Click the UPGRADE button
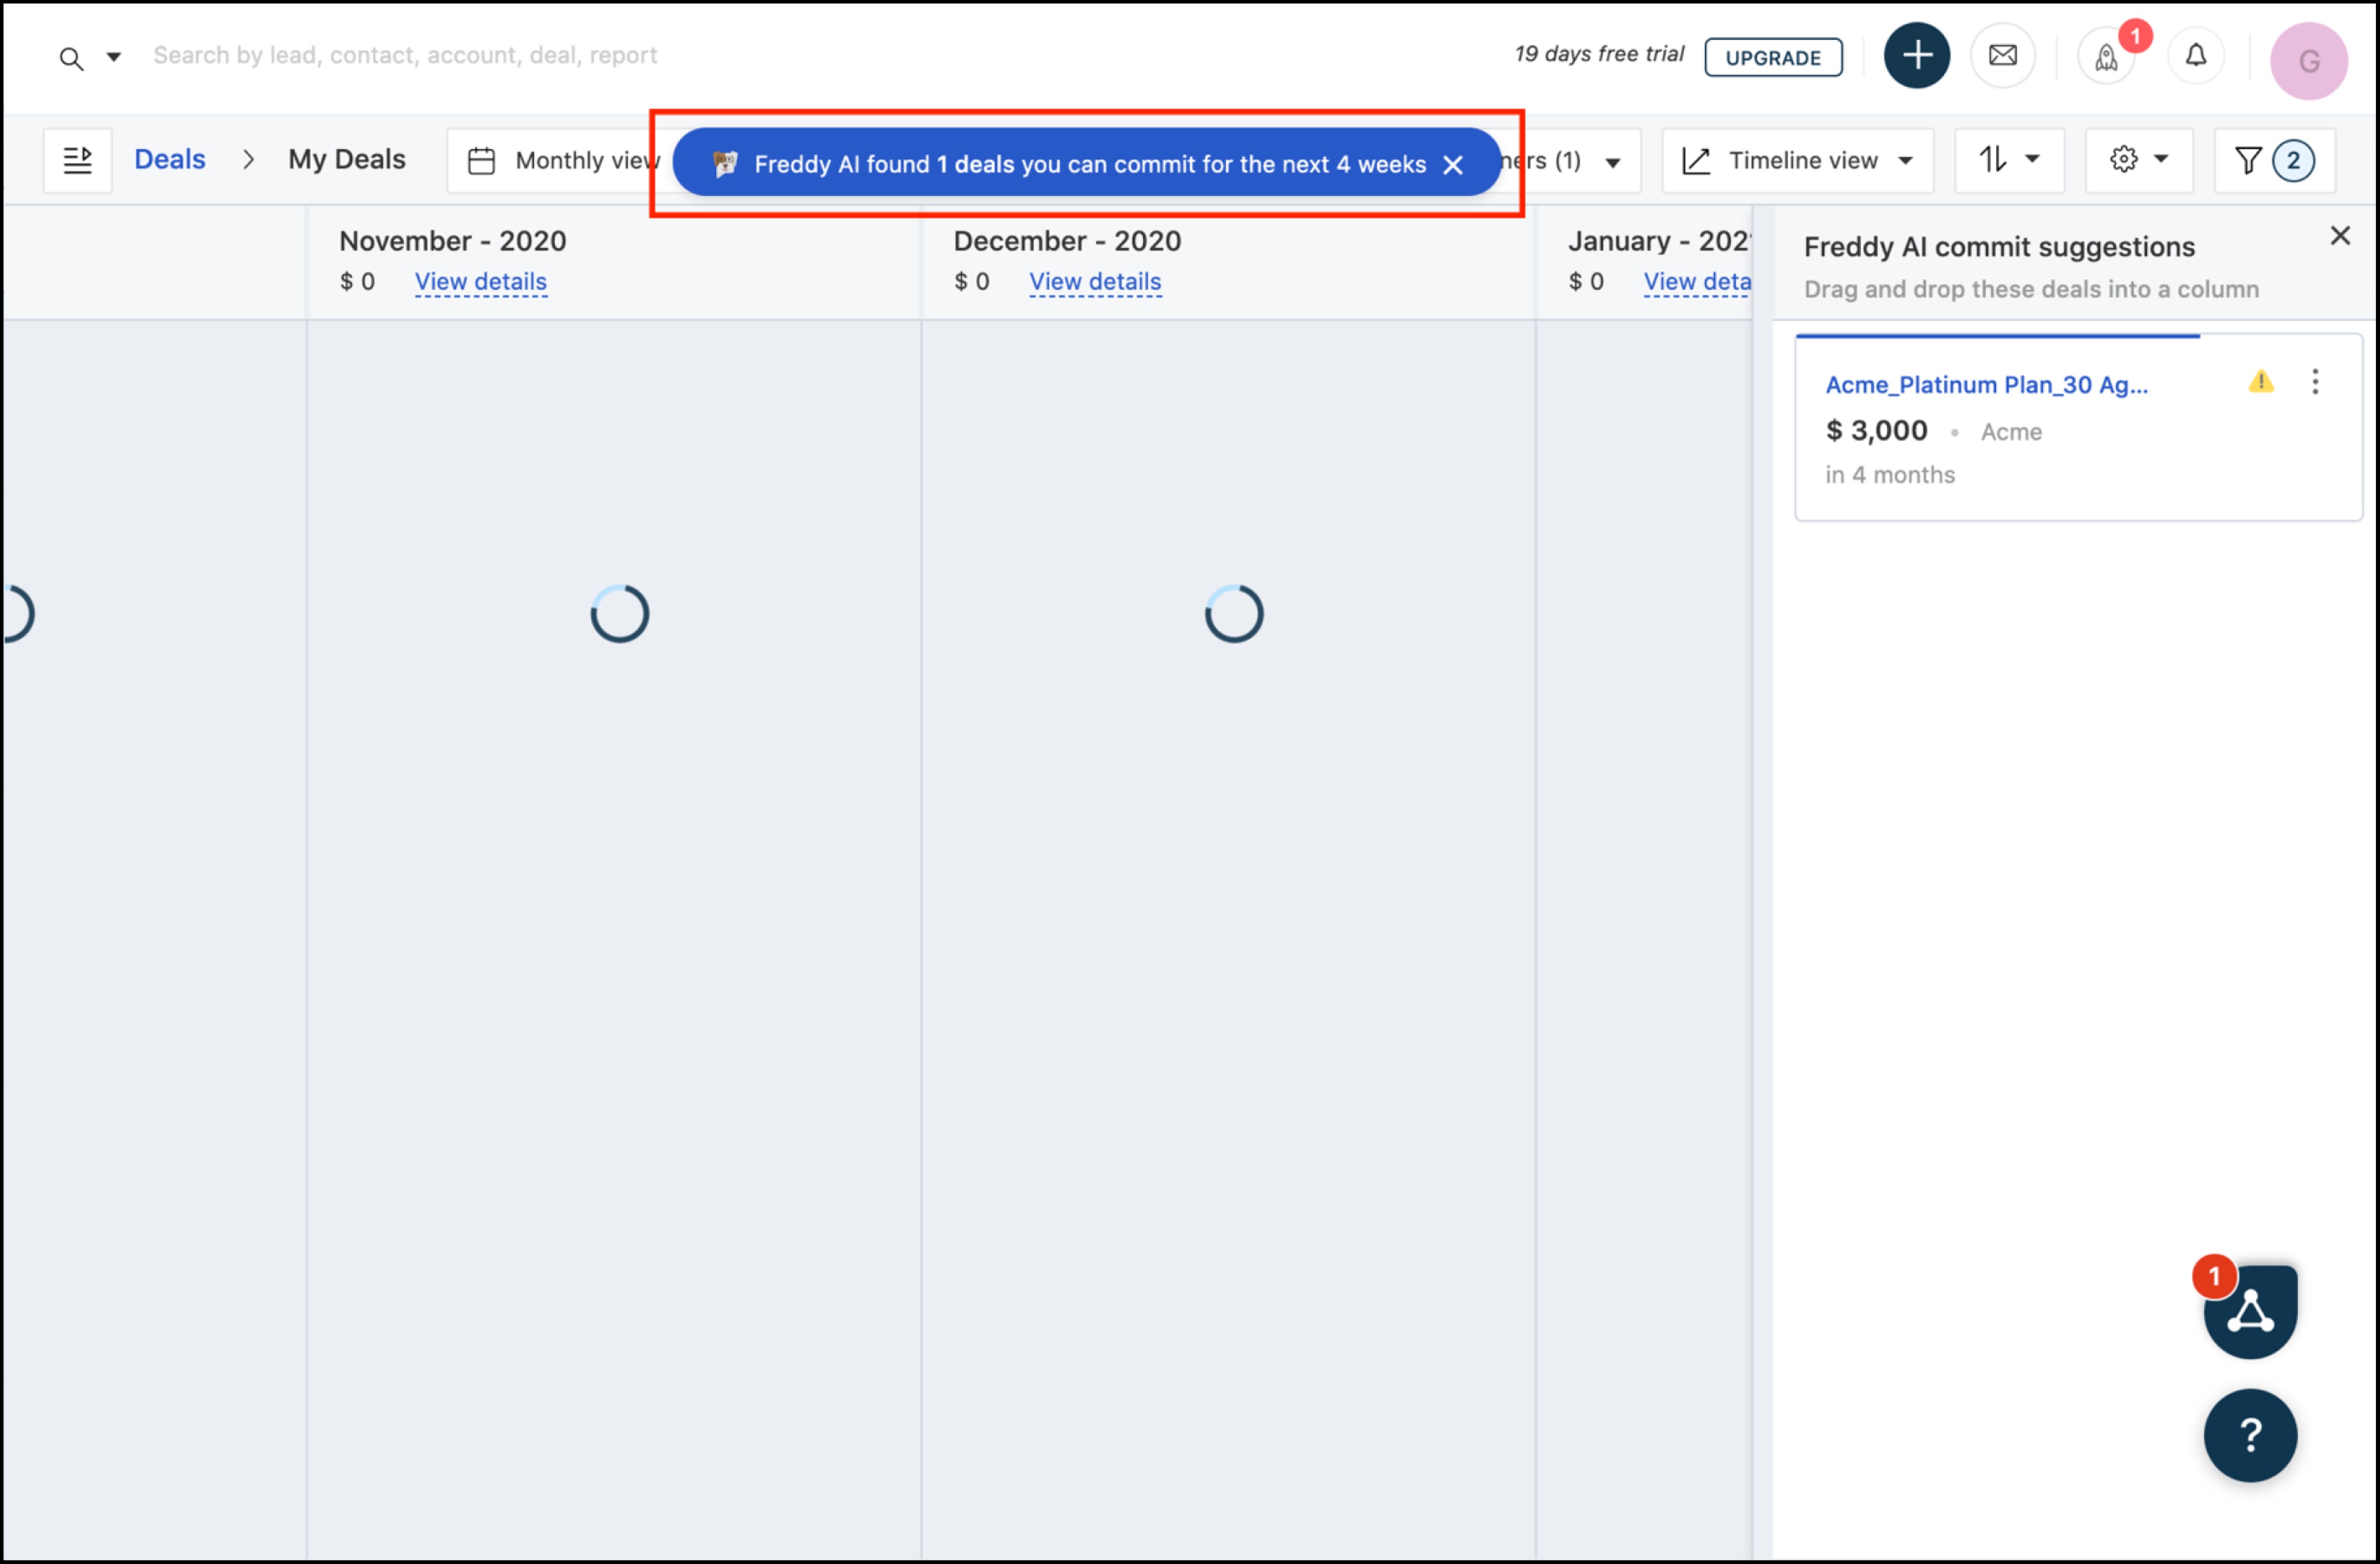 click(x=1773, y=57)
